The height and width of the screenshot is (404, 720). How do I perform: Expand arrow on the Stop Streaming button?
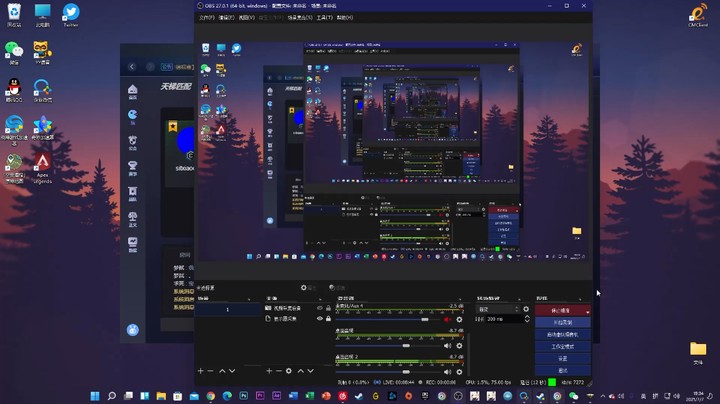coord(587,311)
